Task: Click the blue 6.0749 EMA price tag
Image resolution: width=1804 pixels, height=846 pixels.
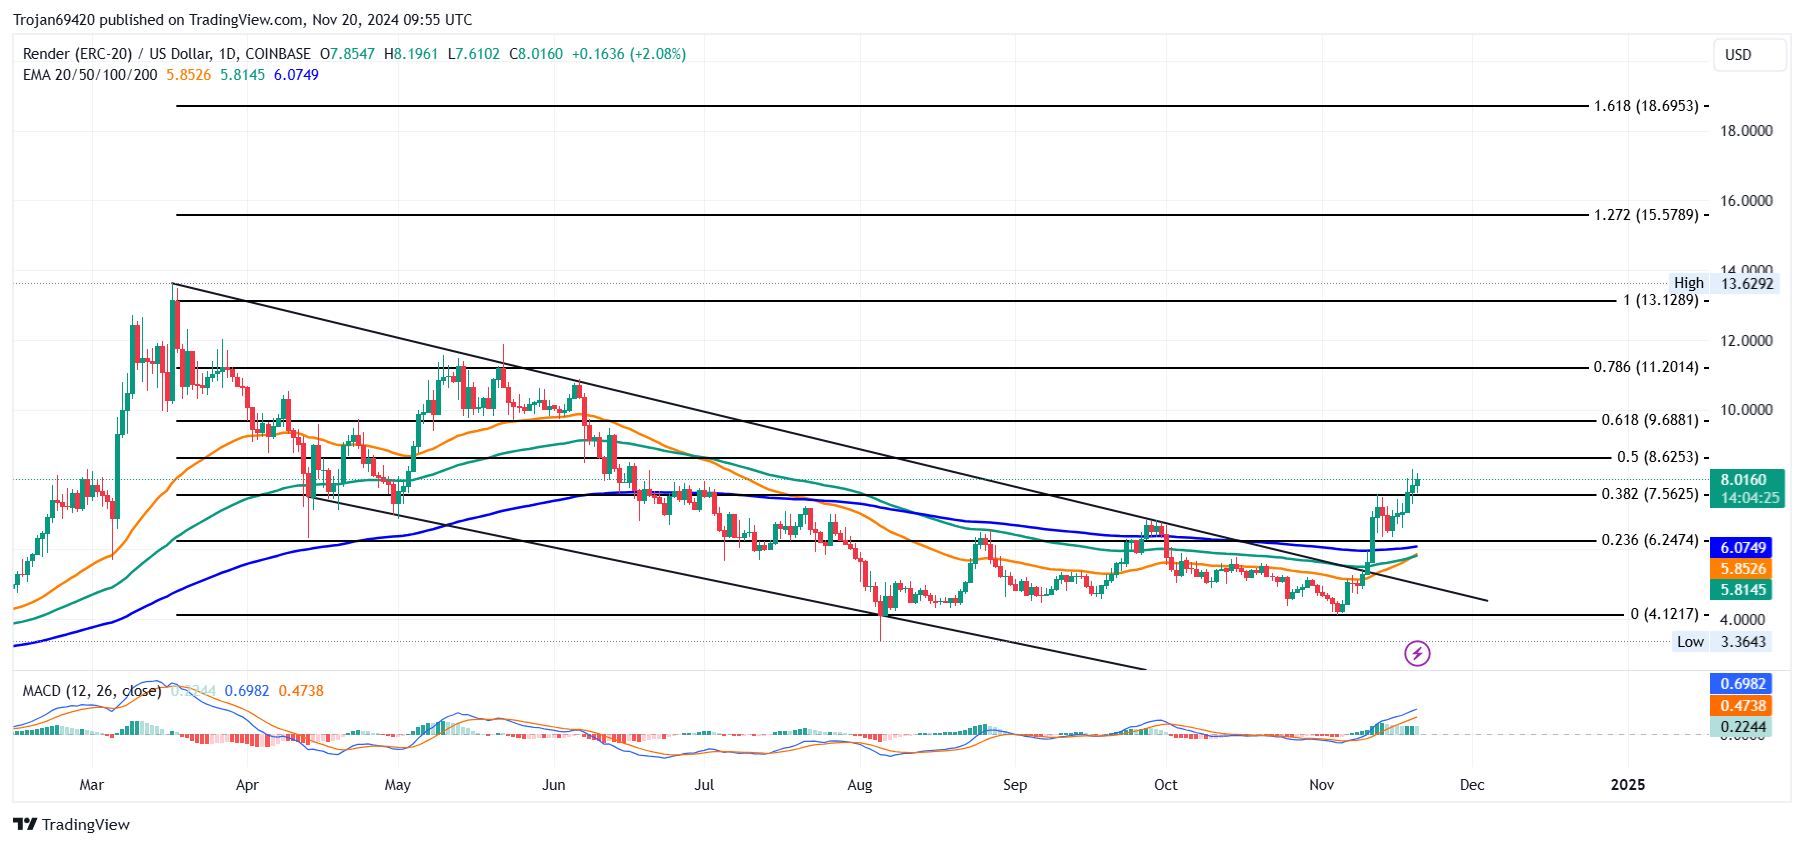Action: click(x=1742, y=548)
